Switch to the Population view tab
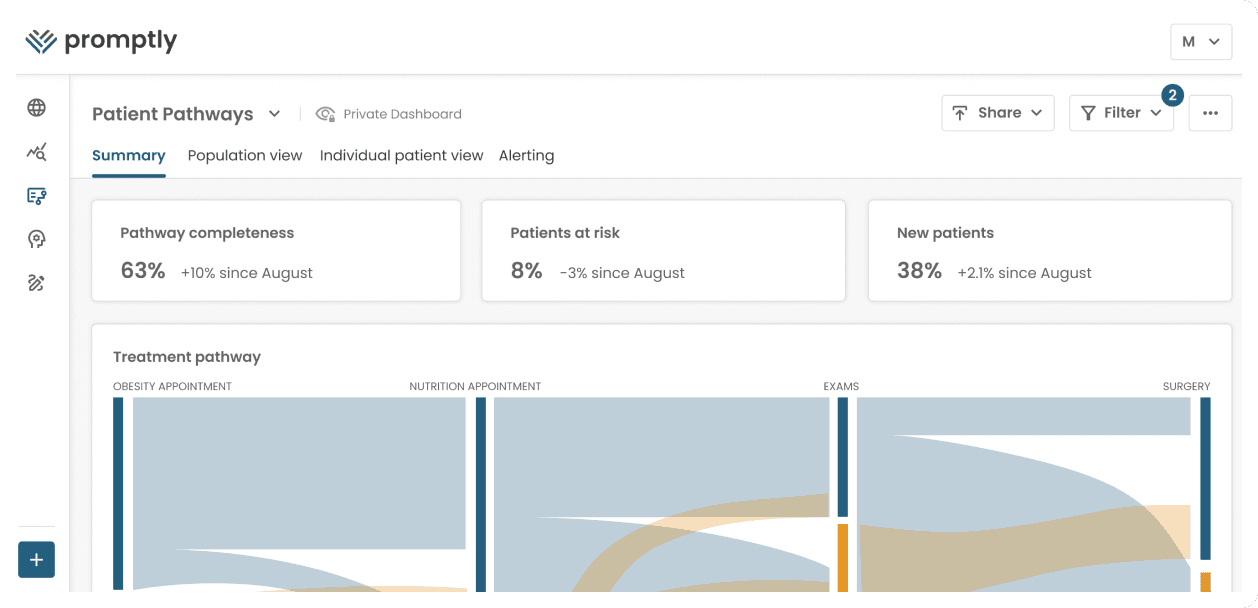1258x608 pixels. pos(245,156)
